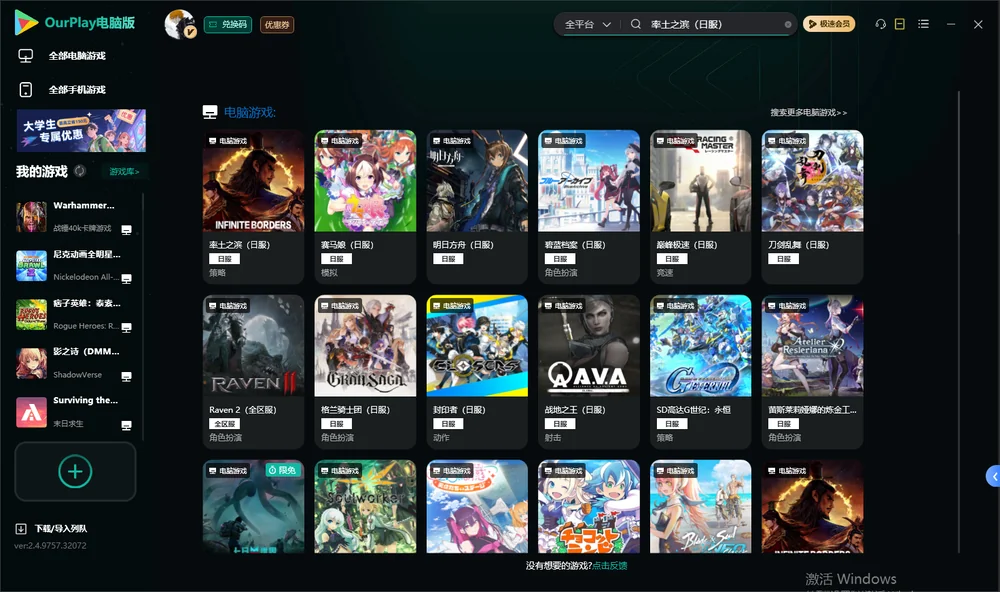The image size is (1000, 592).
Task: Click the PC icon beside ShadowVerse entry
Action: pyautogui.click(x=126, y=376)
